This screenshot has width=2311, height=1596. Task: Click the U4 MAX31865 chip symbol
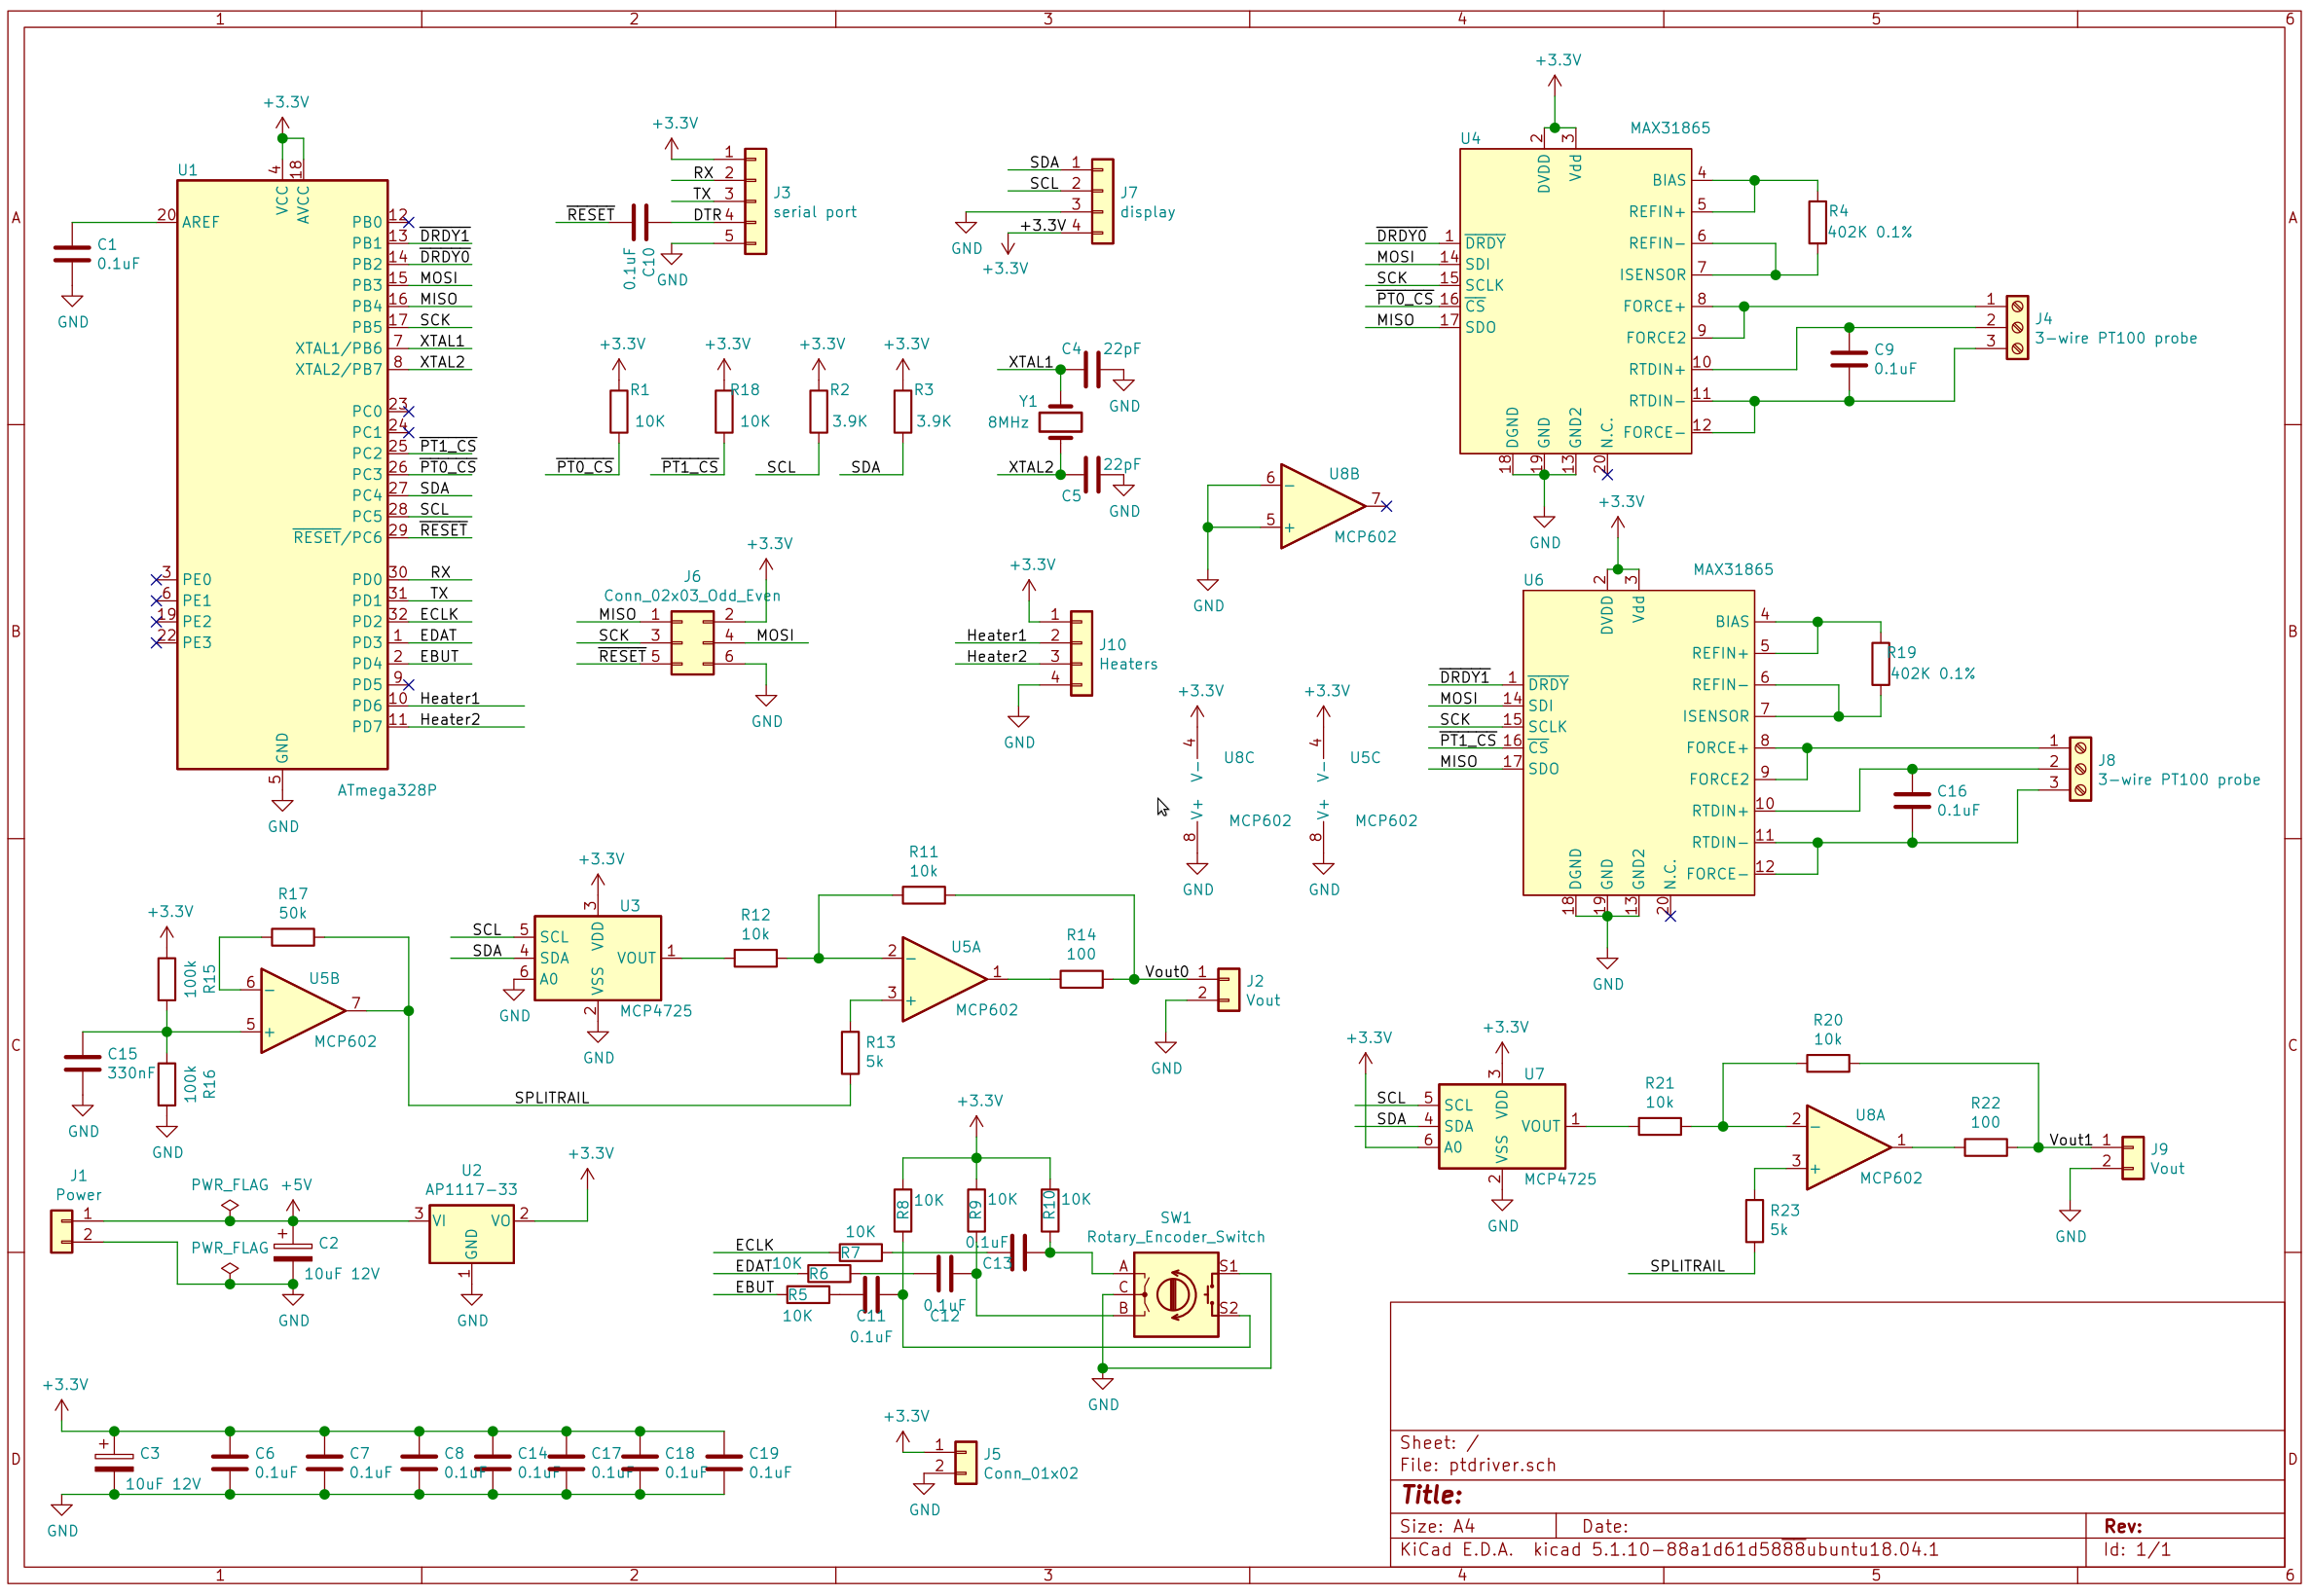pyautogui.click(x=1575, y=301)
